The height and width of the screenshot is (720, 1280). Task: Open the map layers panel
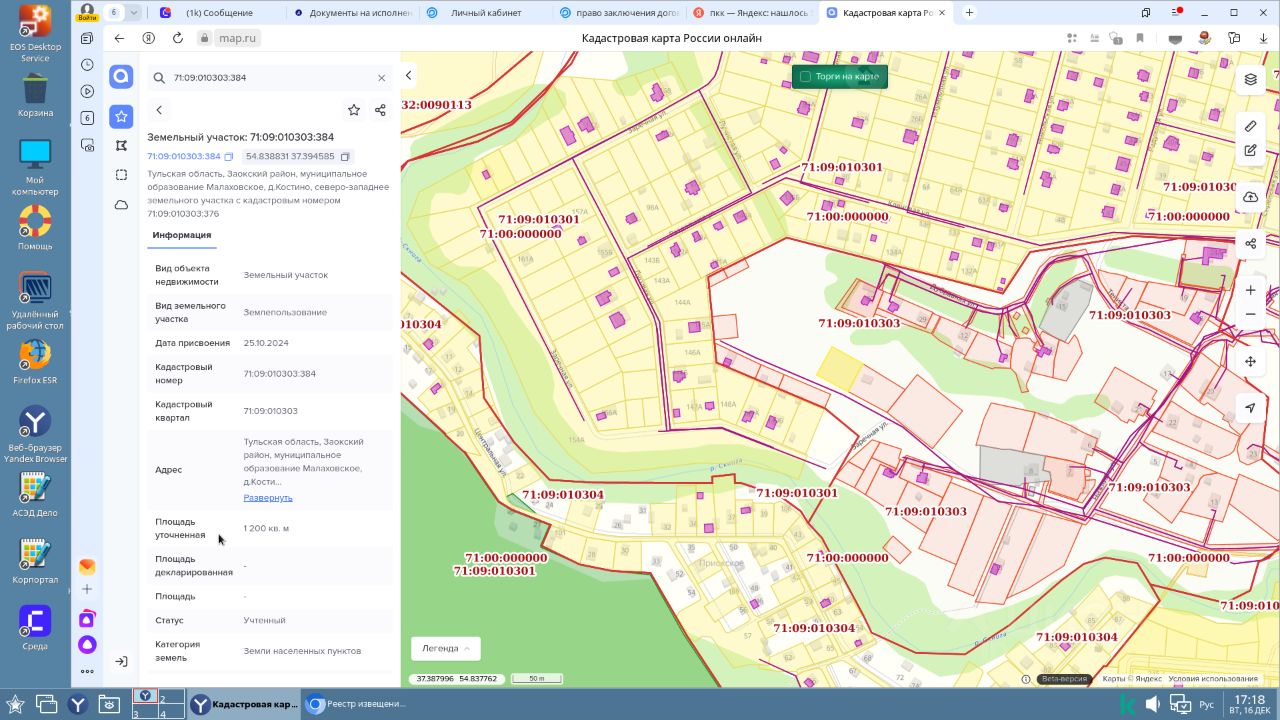point(1250,79)
